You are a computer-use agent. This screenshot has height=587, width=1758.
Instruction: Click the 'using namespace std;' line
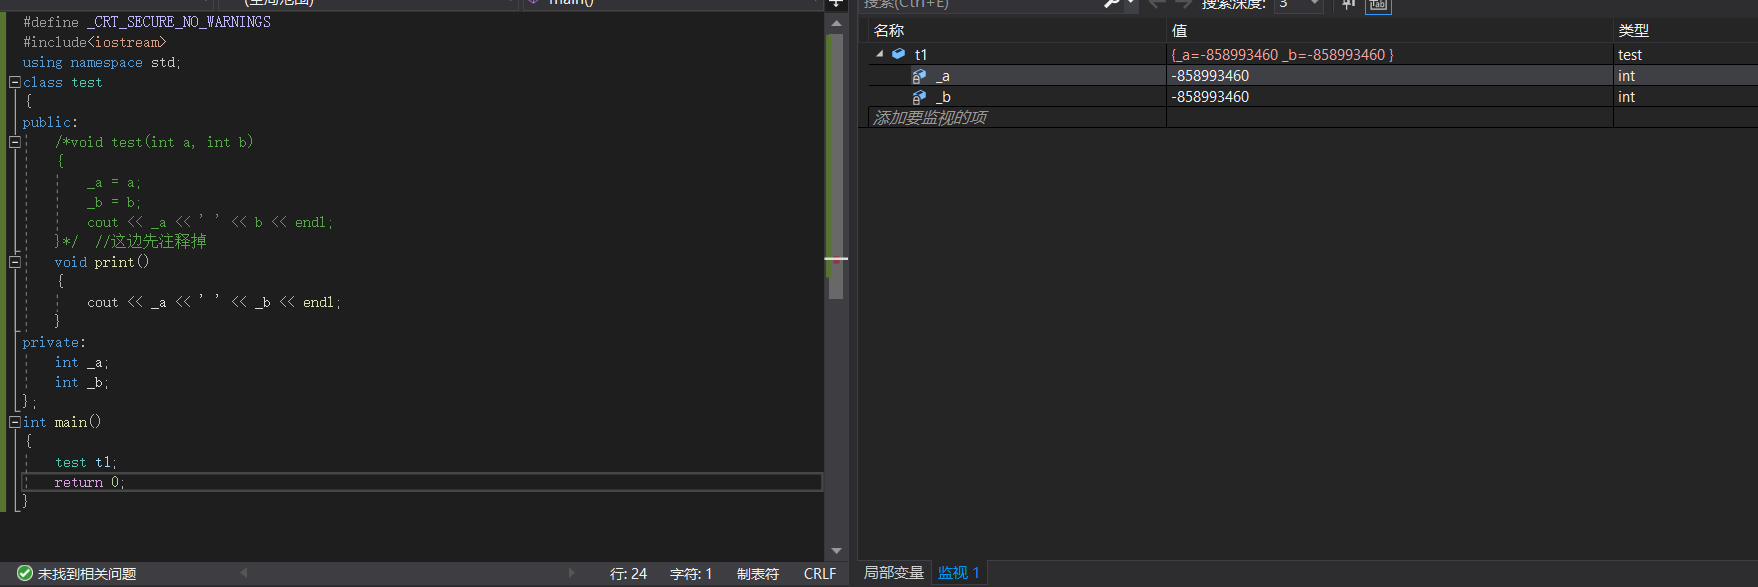tap(102, 62)
